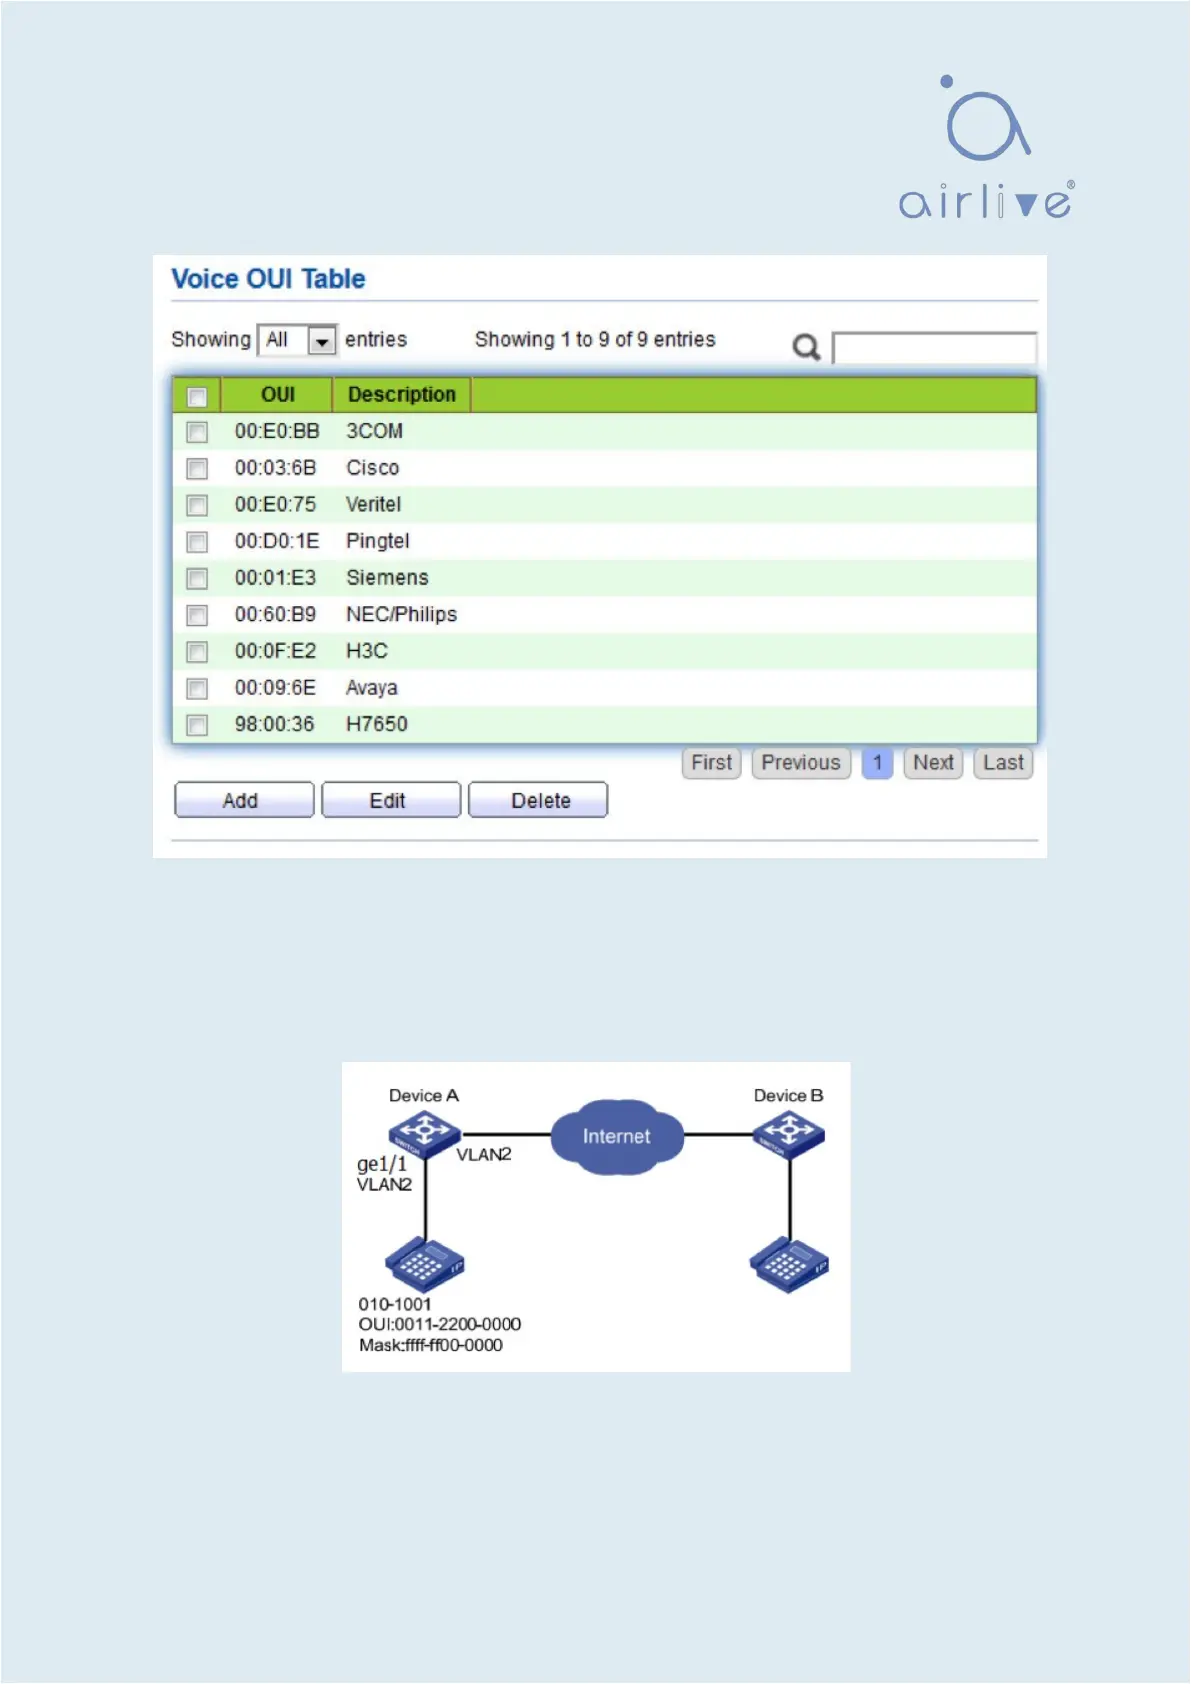Click the Device B switch icon
Viewport: 1191px width, 1684px height.
[789, 1135]
